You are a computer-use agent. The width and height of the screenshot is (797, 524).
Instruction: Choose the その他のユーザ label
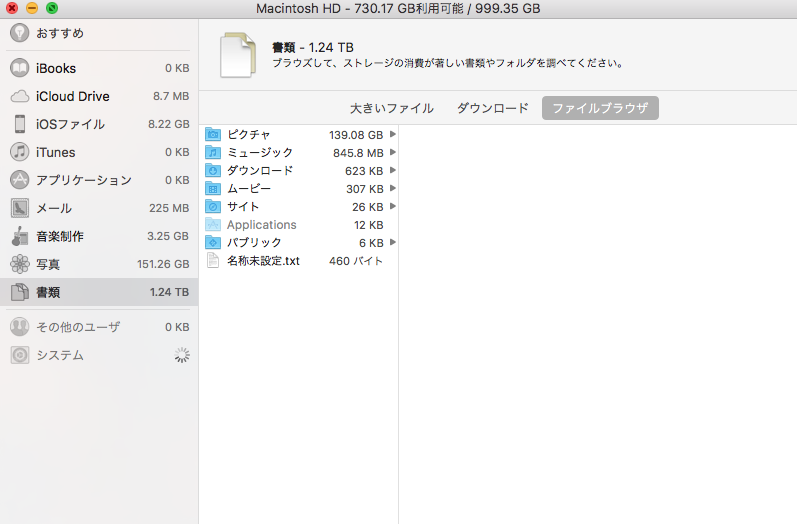[x=78, y=327]
